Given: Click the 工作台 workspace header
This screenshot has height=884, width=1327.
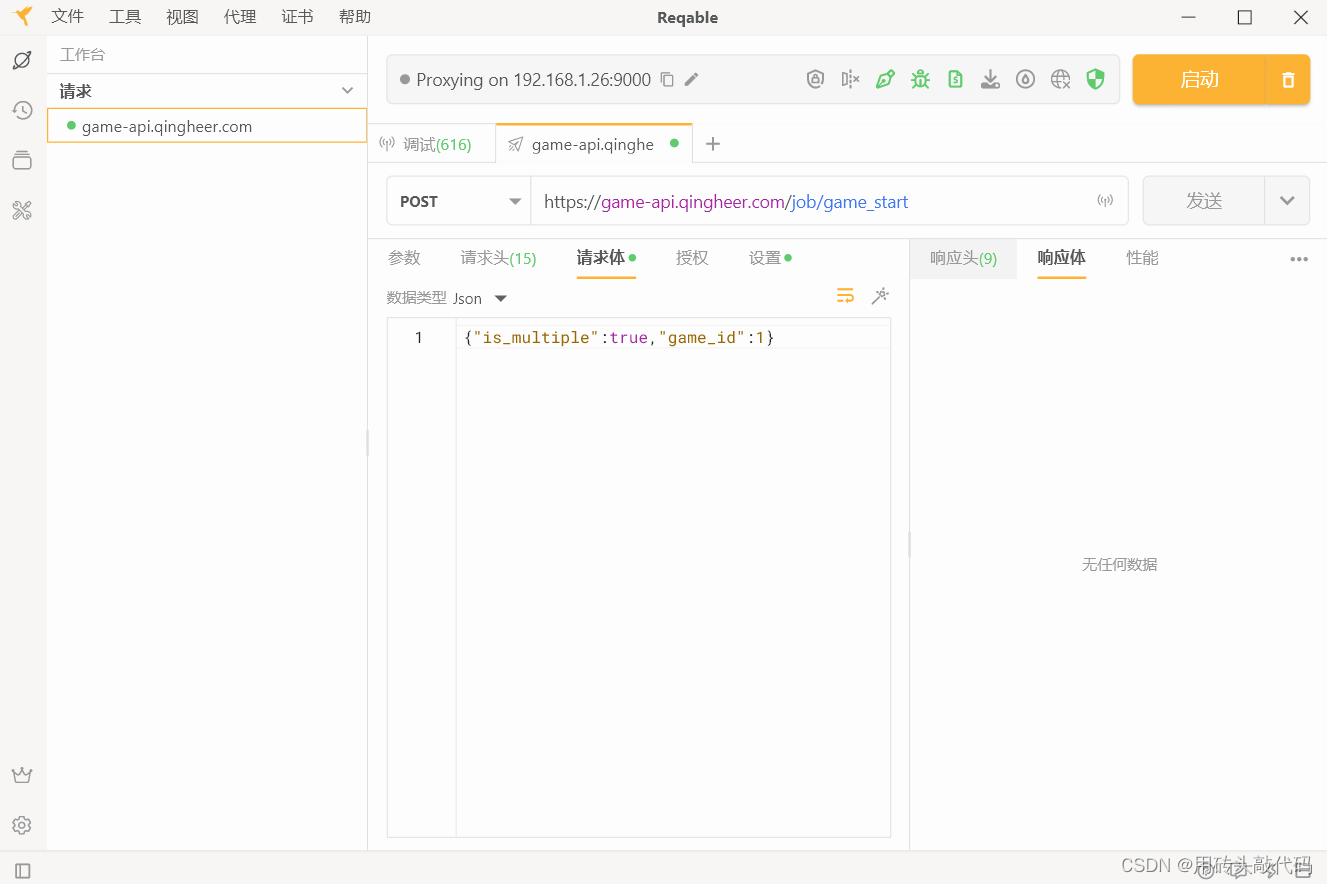Looking at the screenshot, I should 82,55.
